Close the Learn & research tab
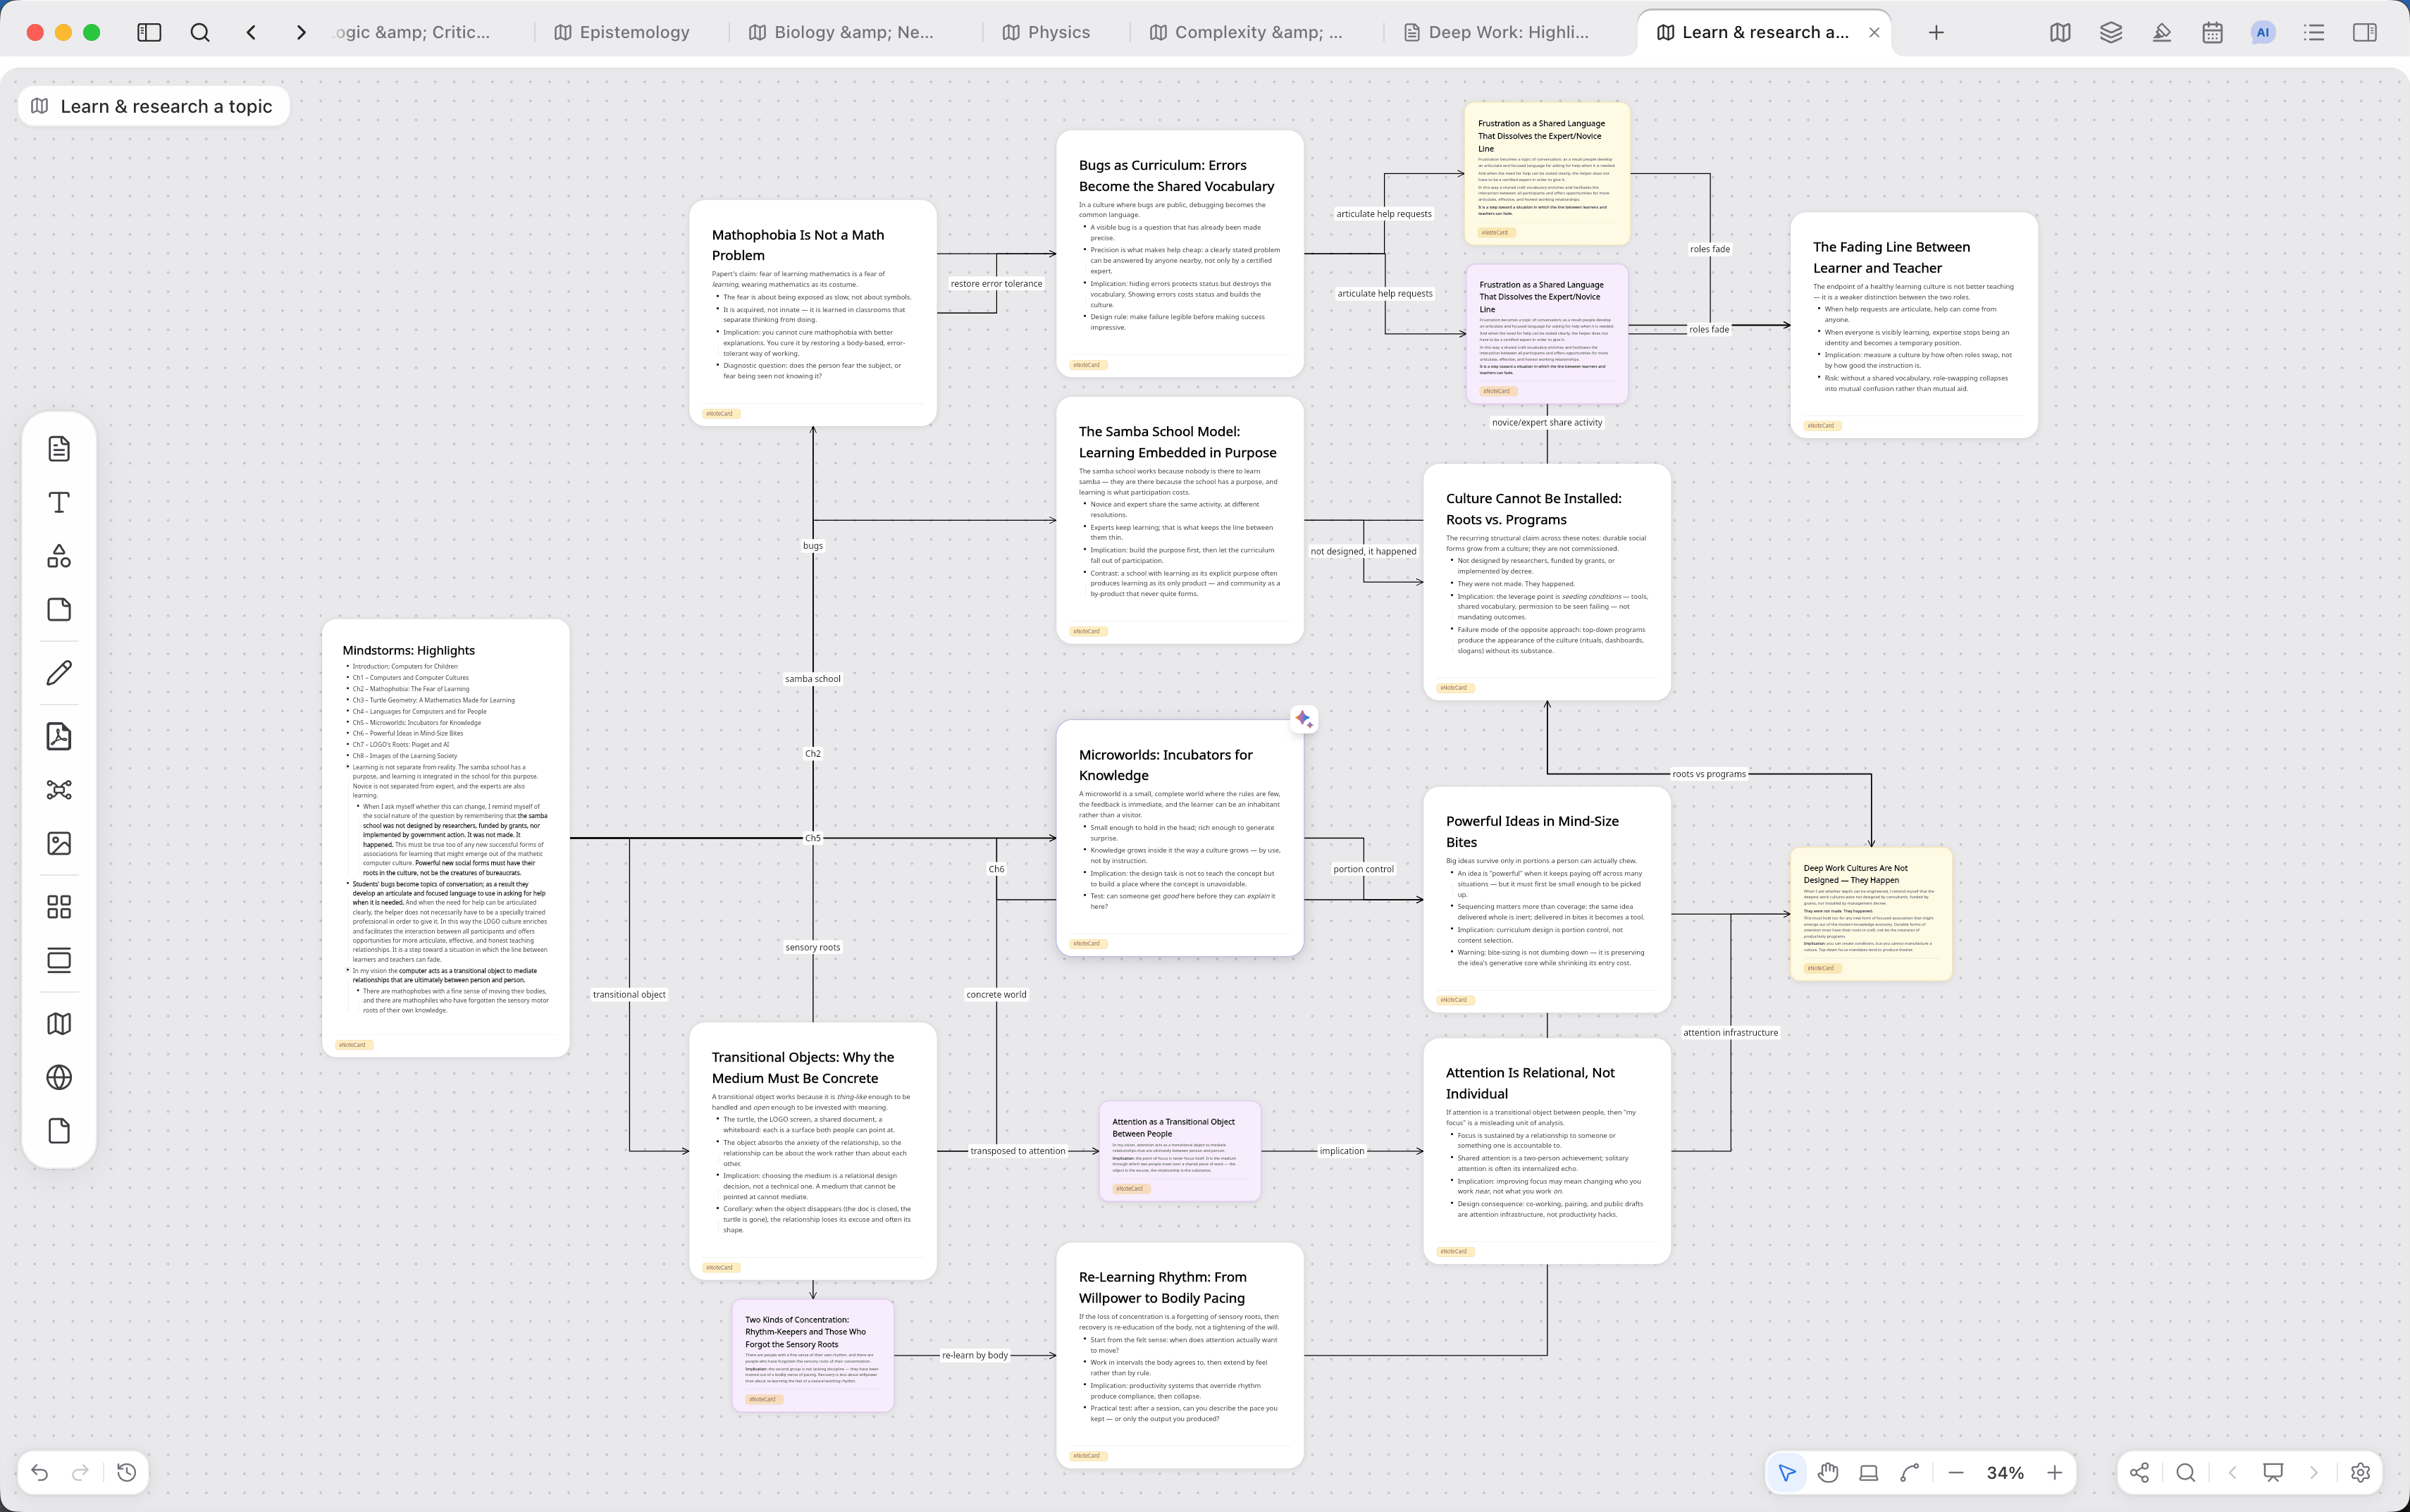Screen dimensions: 2410x1512 [1874, 32]
